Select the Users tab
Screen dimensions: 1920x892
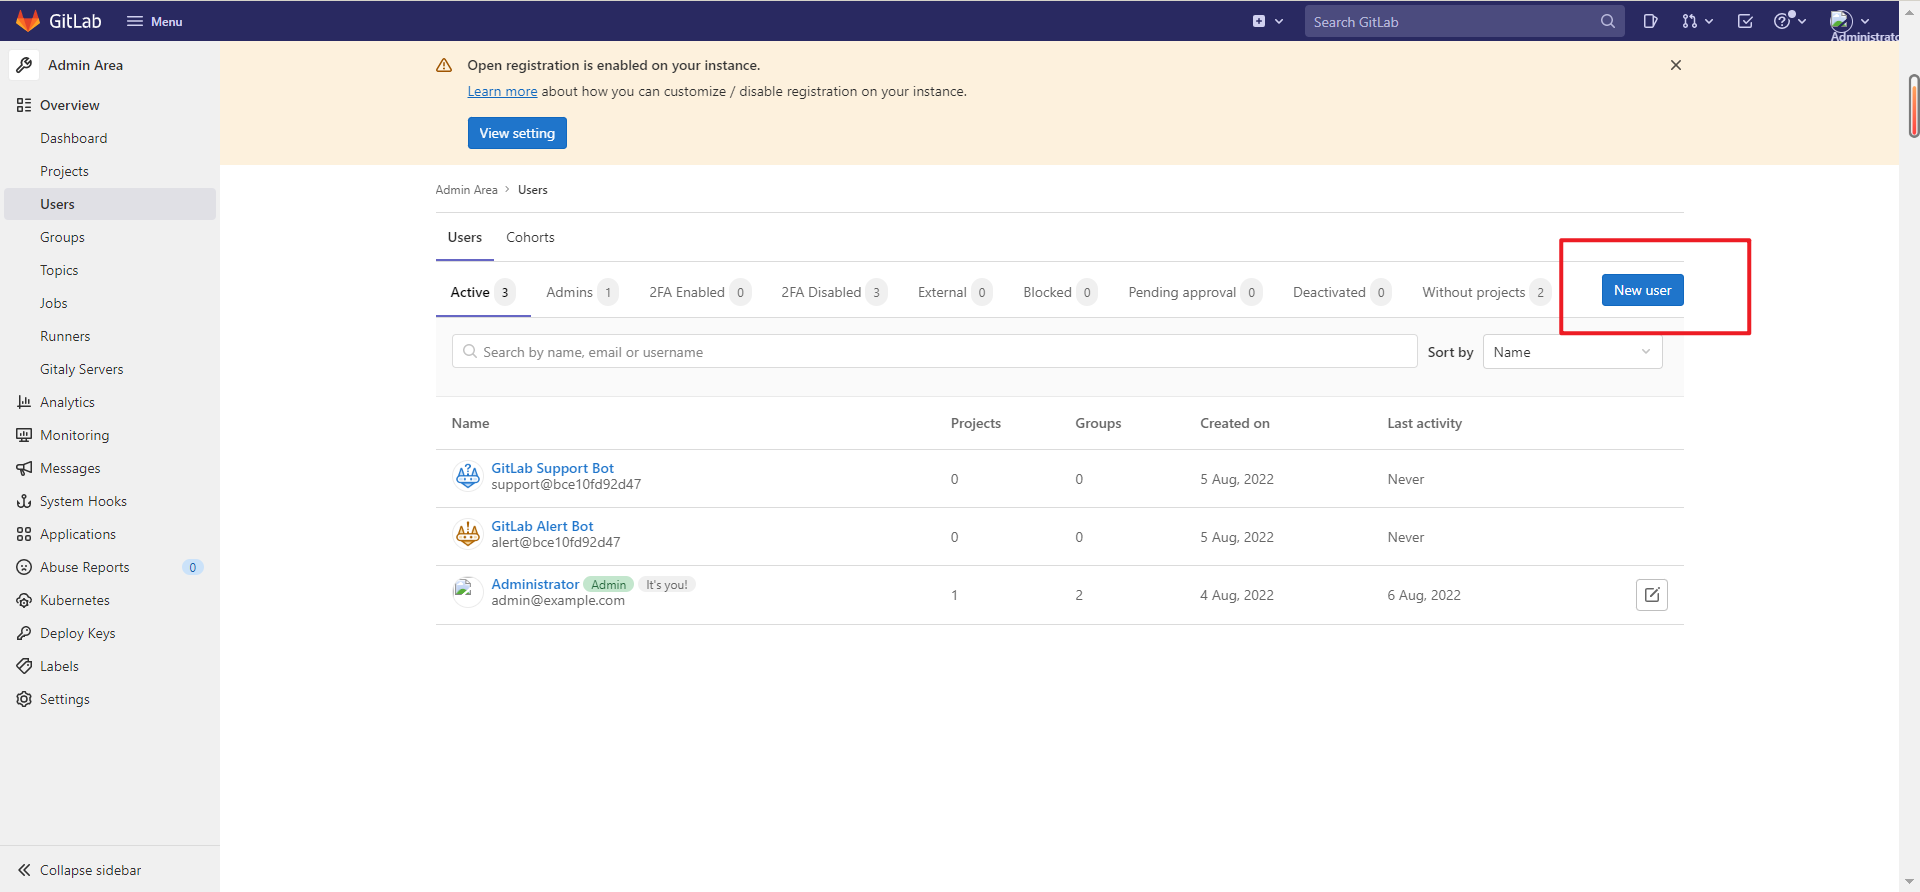(465, 237)
